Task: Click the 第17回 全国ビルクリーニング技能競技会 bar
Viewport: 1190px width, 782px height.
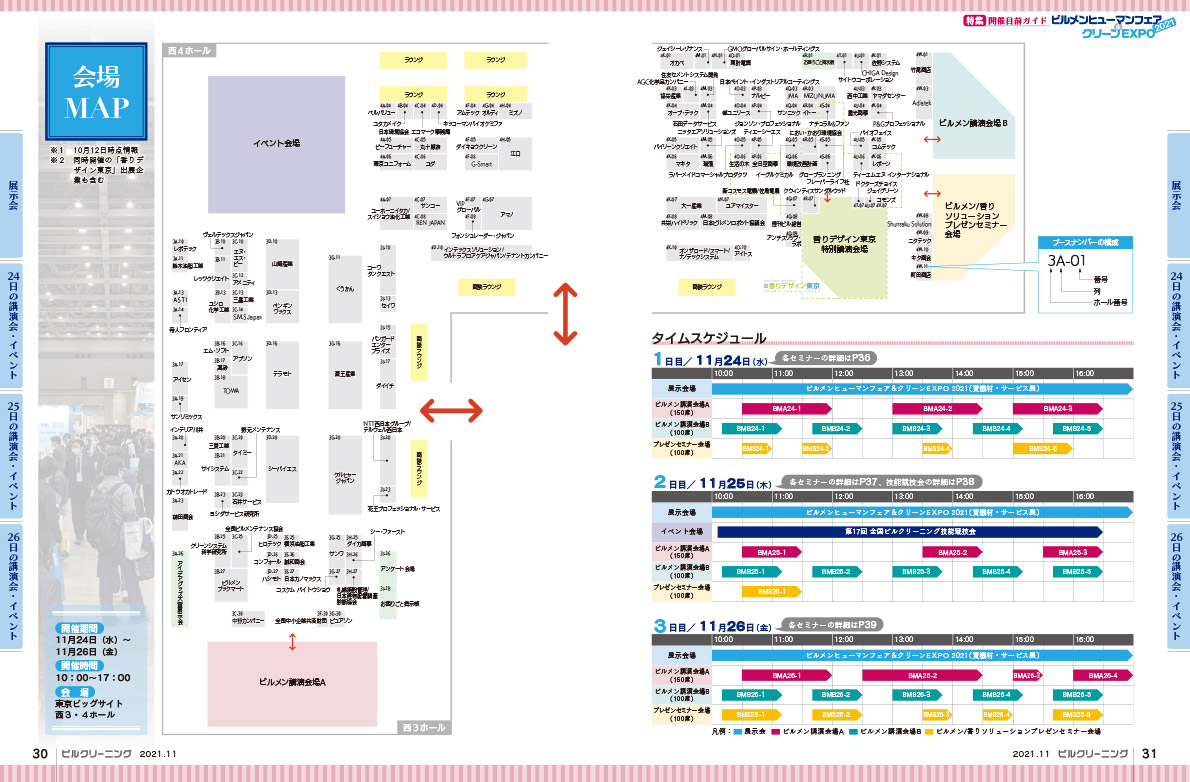Action: tap(910, 532)
